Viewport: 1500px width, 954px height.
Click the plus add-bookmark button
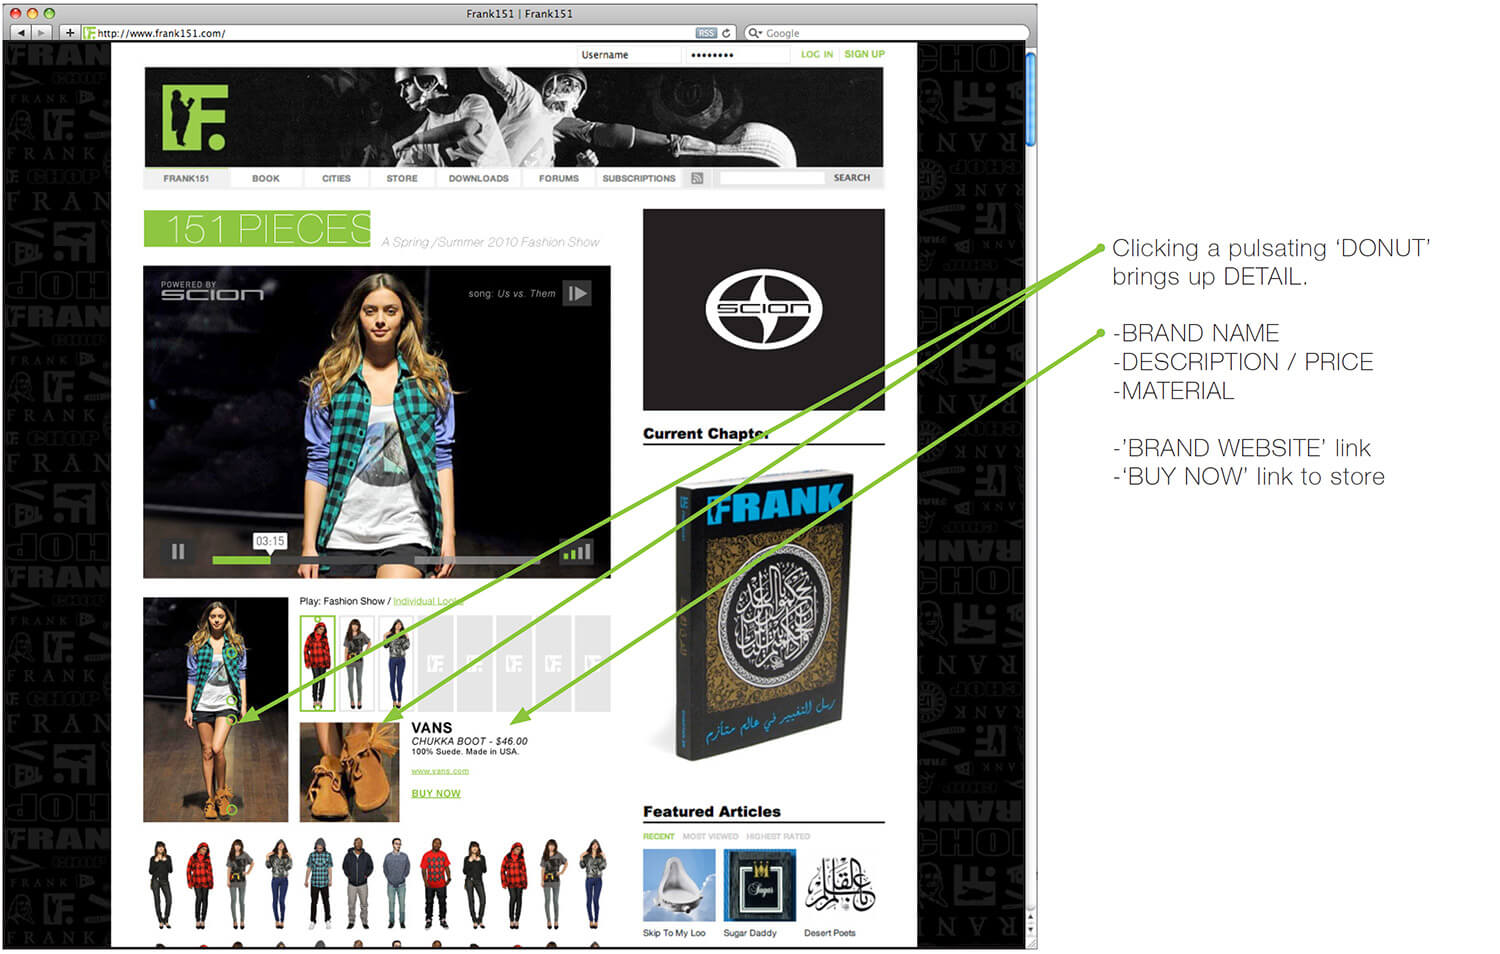pyautogui.click(x=69, y=33)
